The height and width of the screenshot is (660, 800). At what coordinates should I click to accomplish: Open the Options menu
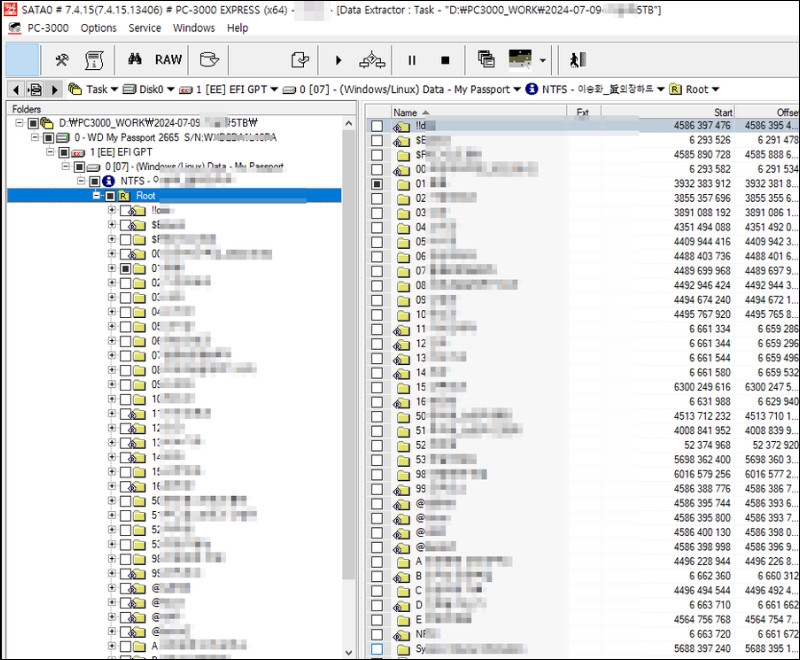click(98, 28)
